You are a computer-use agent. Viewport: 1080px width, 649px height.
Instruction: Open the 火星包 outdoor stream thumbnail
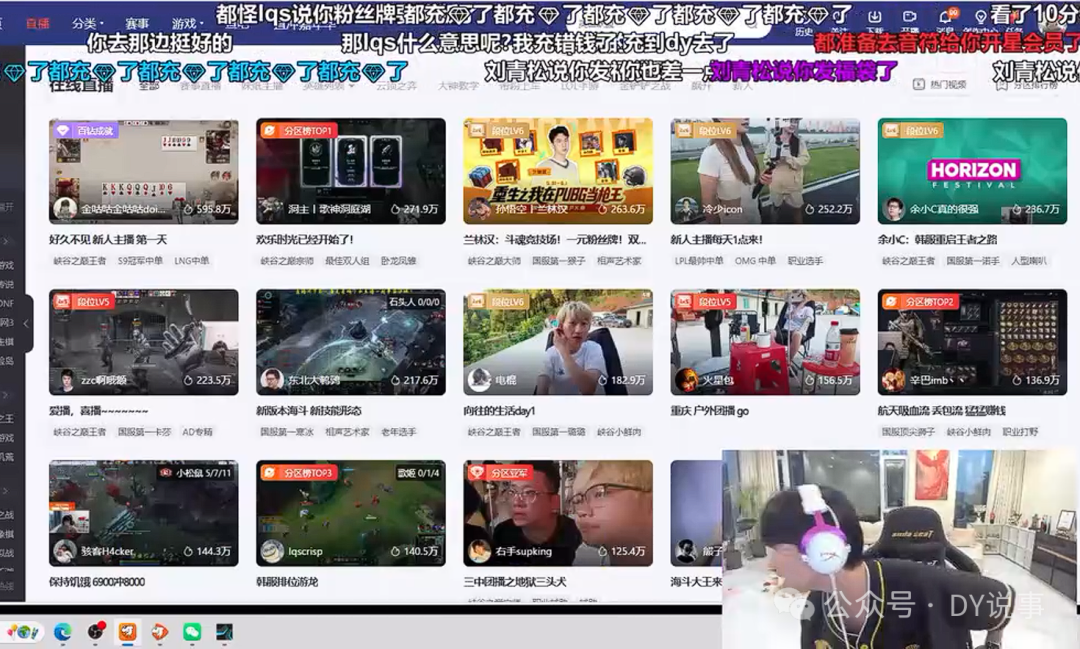pos(765,342)
